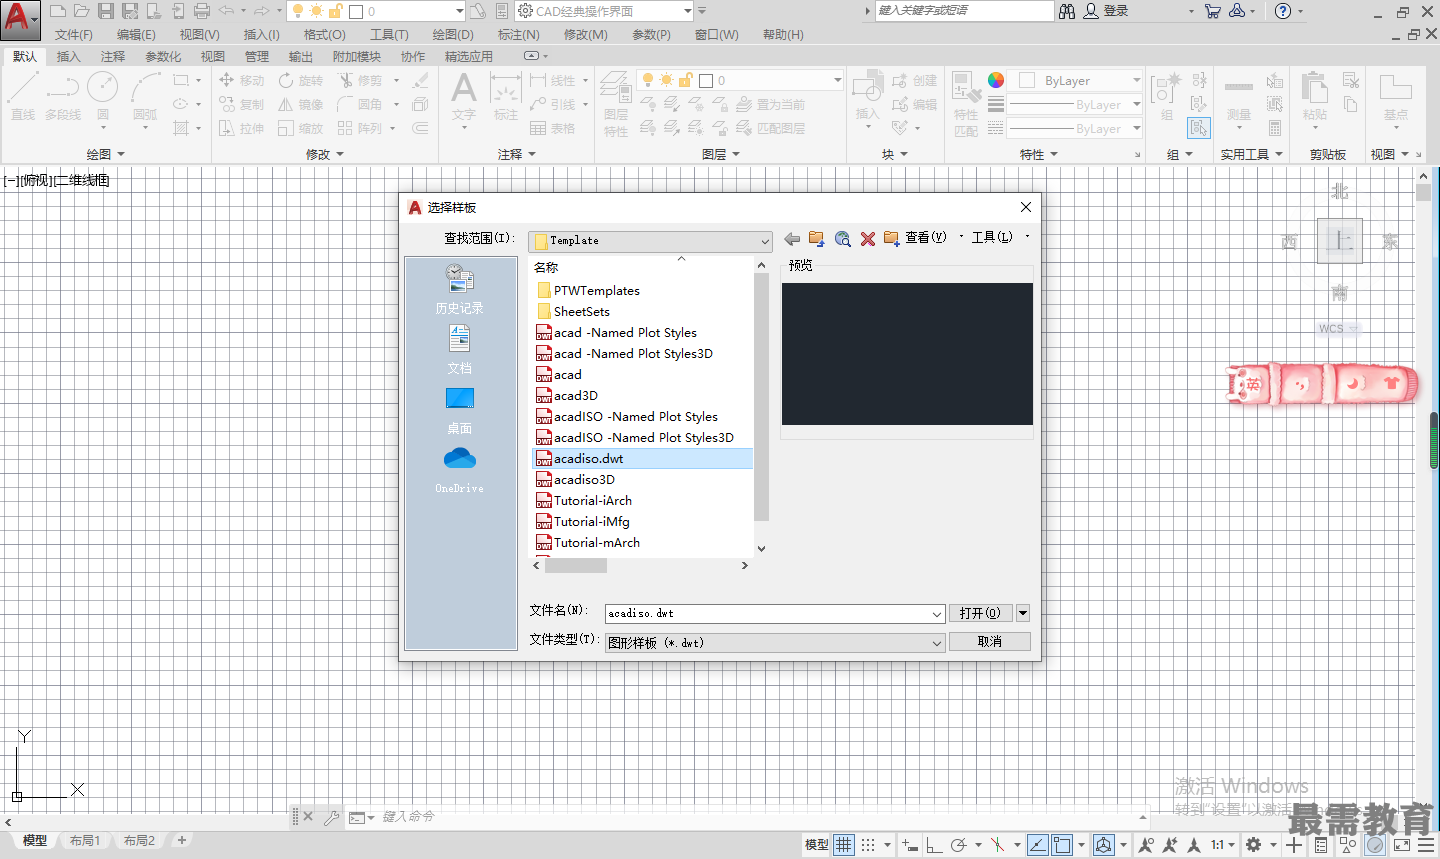Open OneDrive in dialog sidebar
This screenshot has width=1440, height=859.
460,470
